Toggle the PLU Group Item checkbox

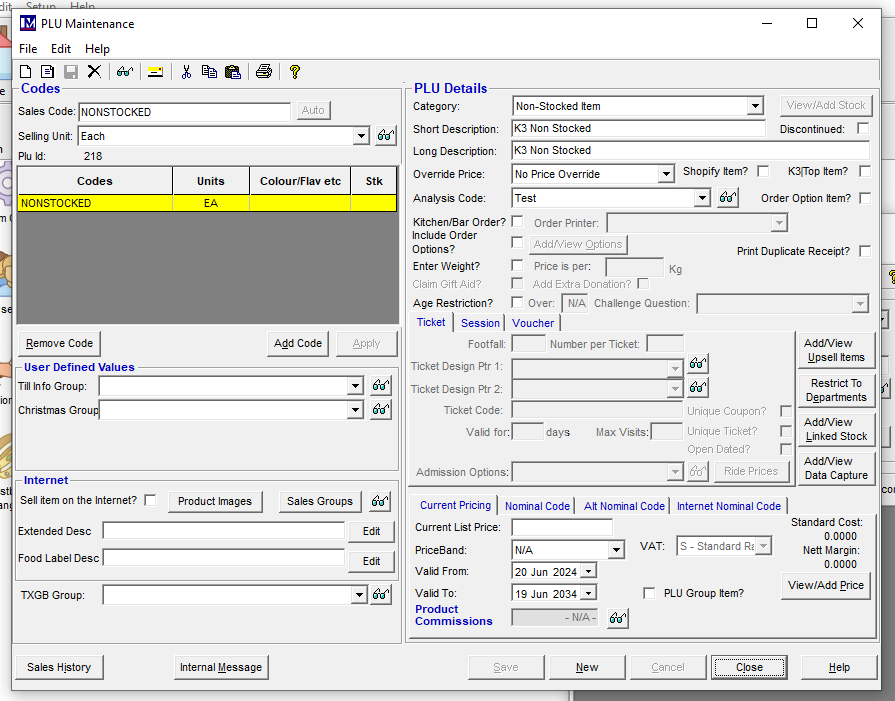pos(649,593)
